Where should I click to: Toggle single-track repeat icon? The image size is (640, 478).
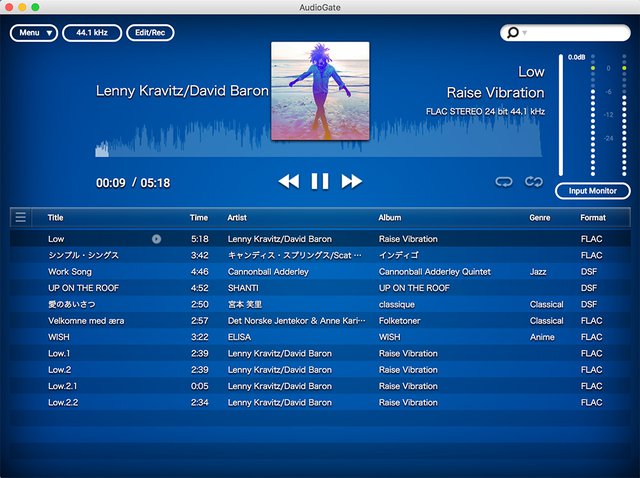point(504,182)
